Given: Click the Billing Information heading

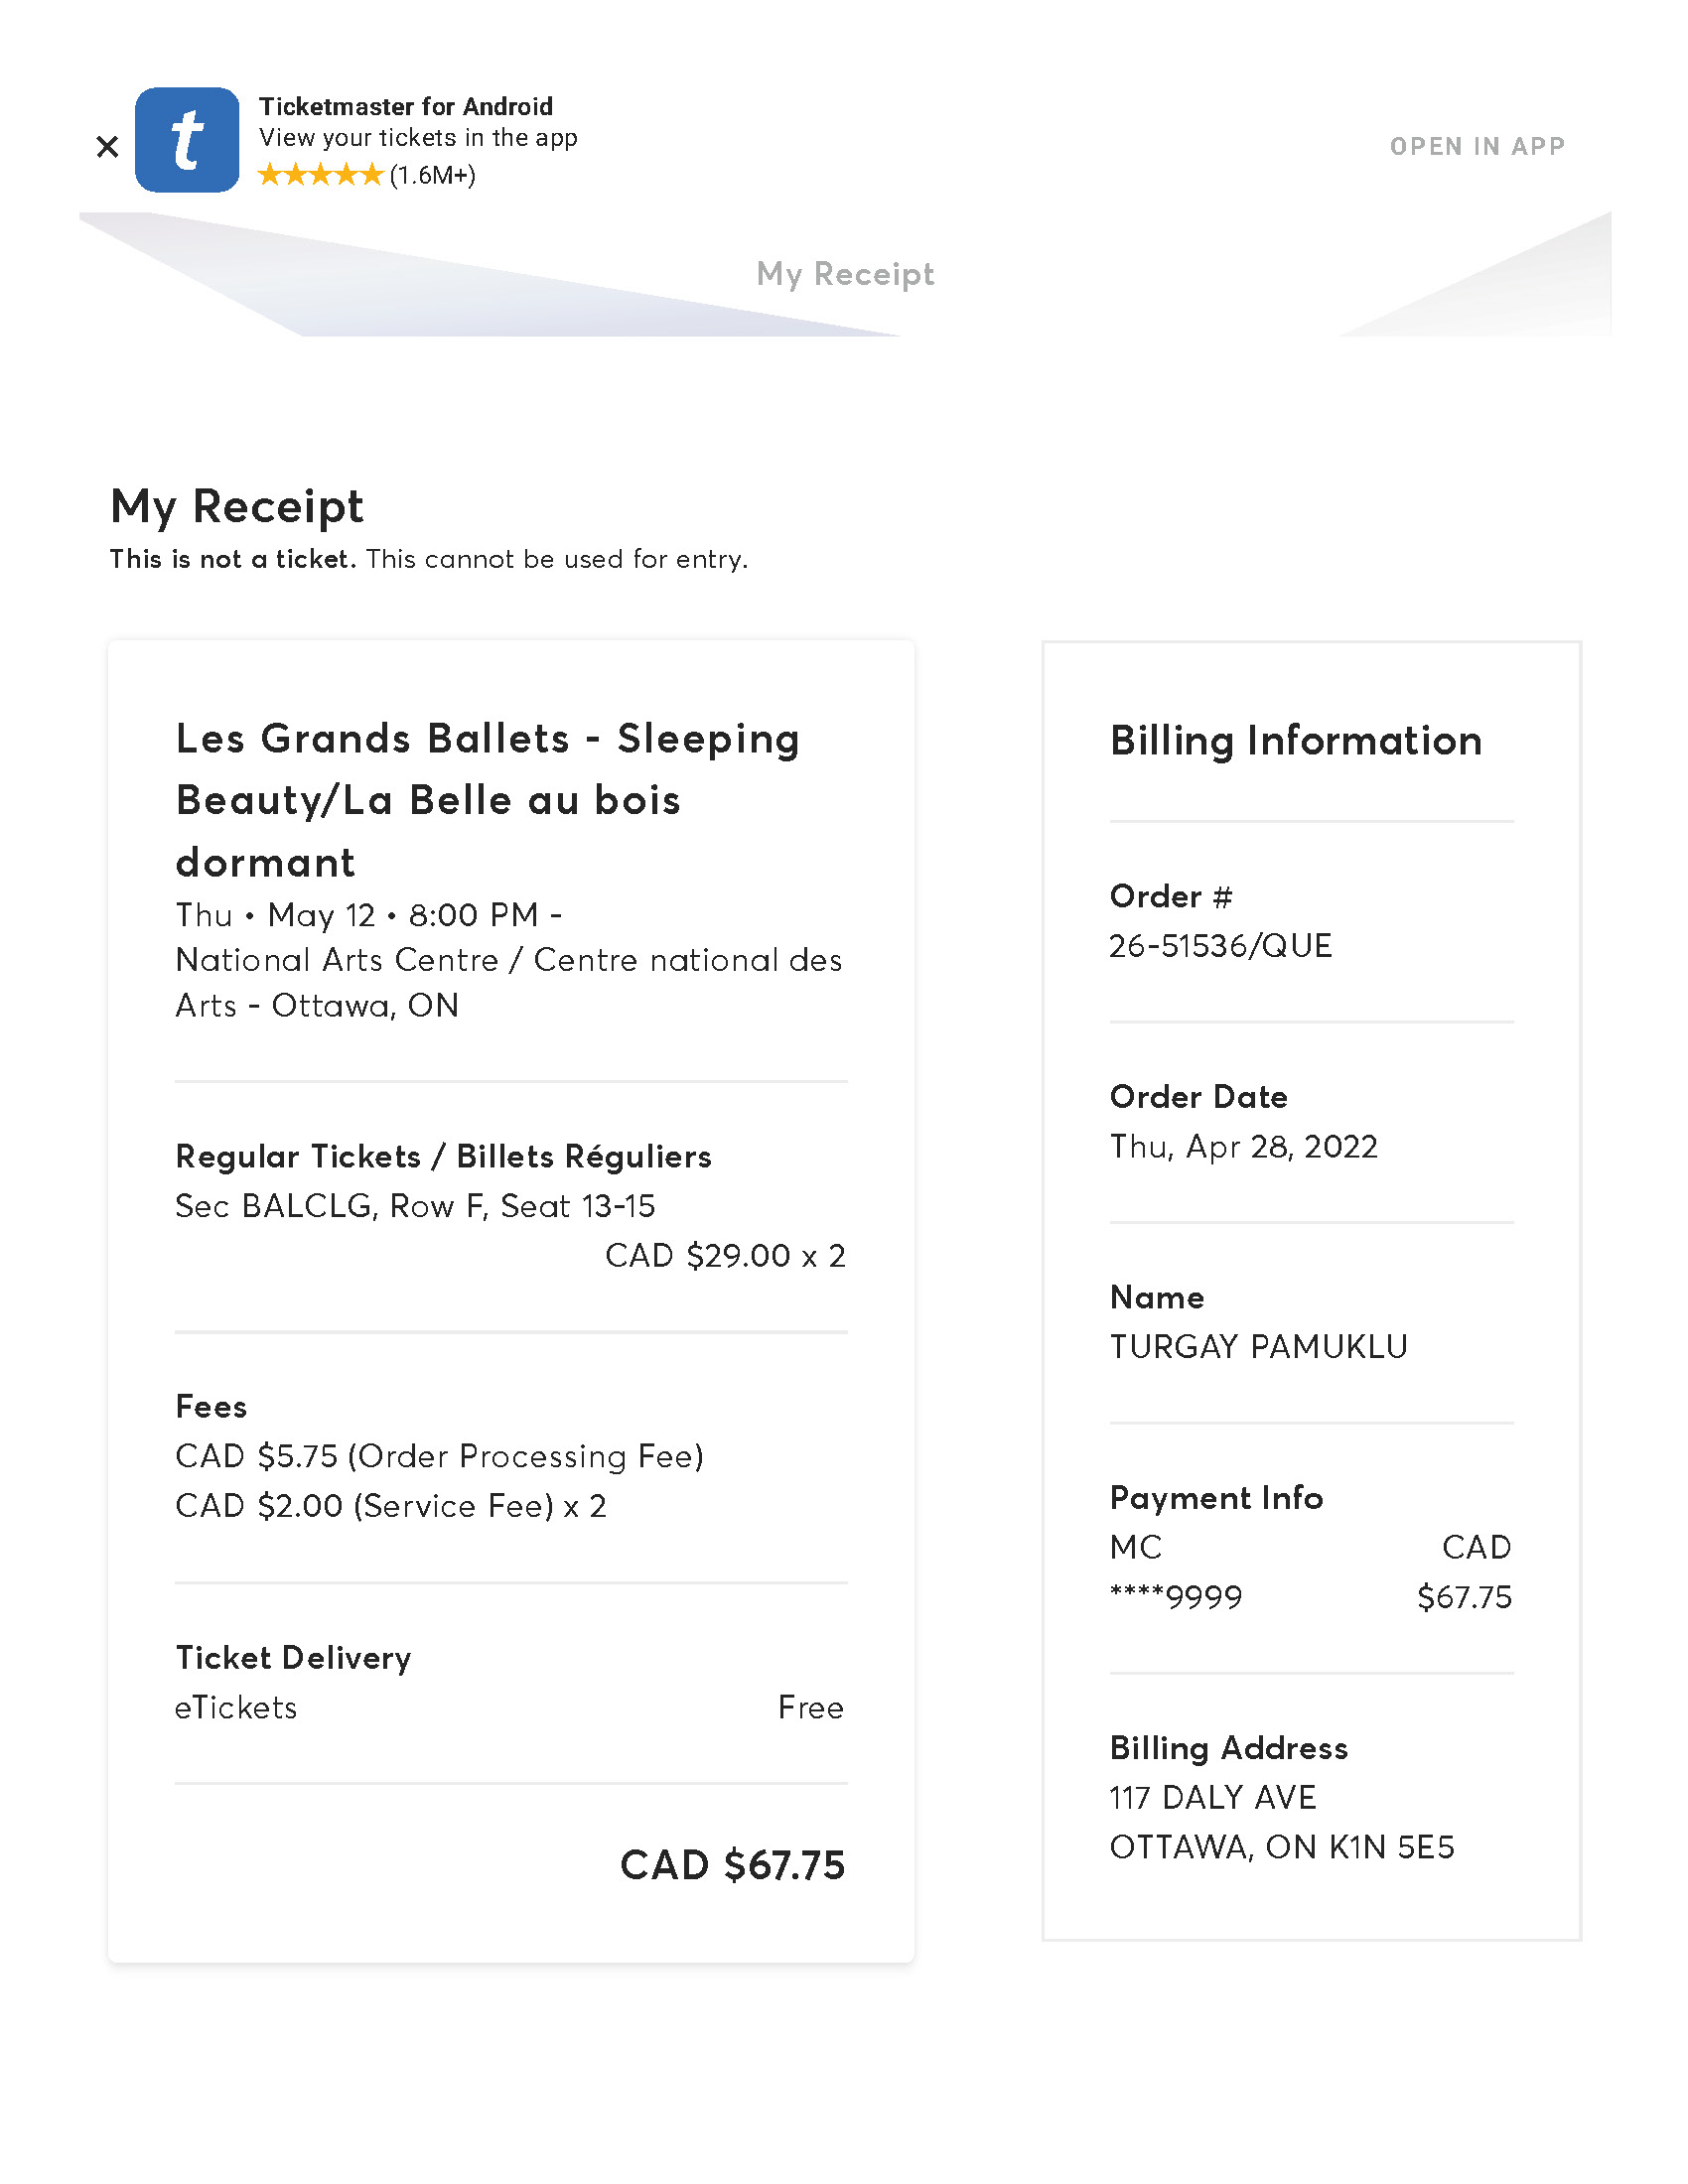Looking at the screenshot, I should point(1296,741).
